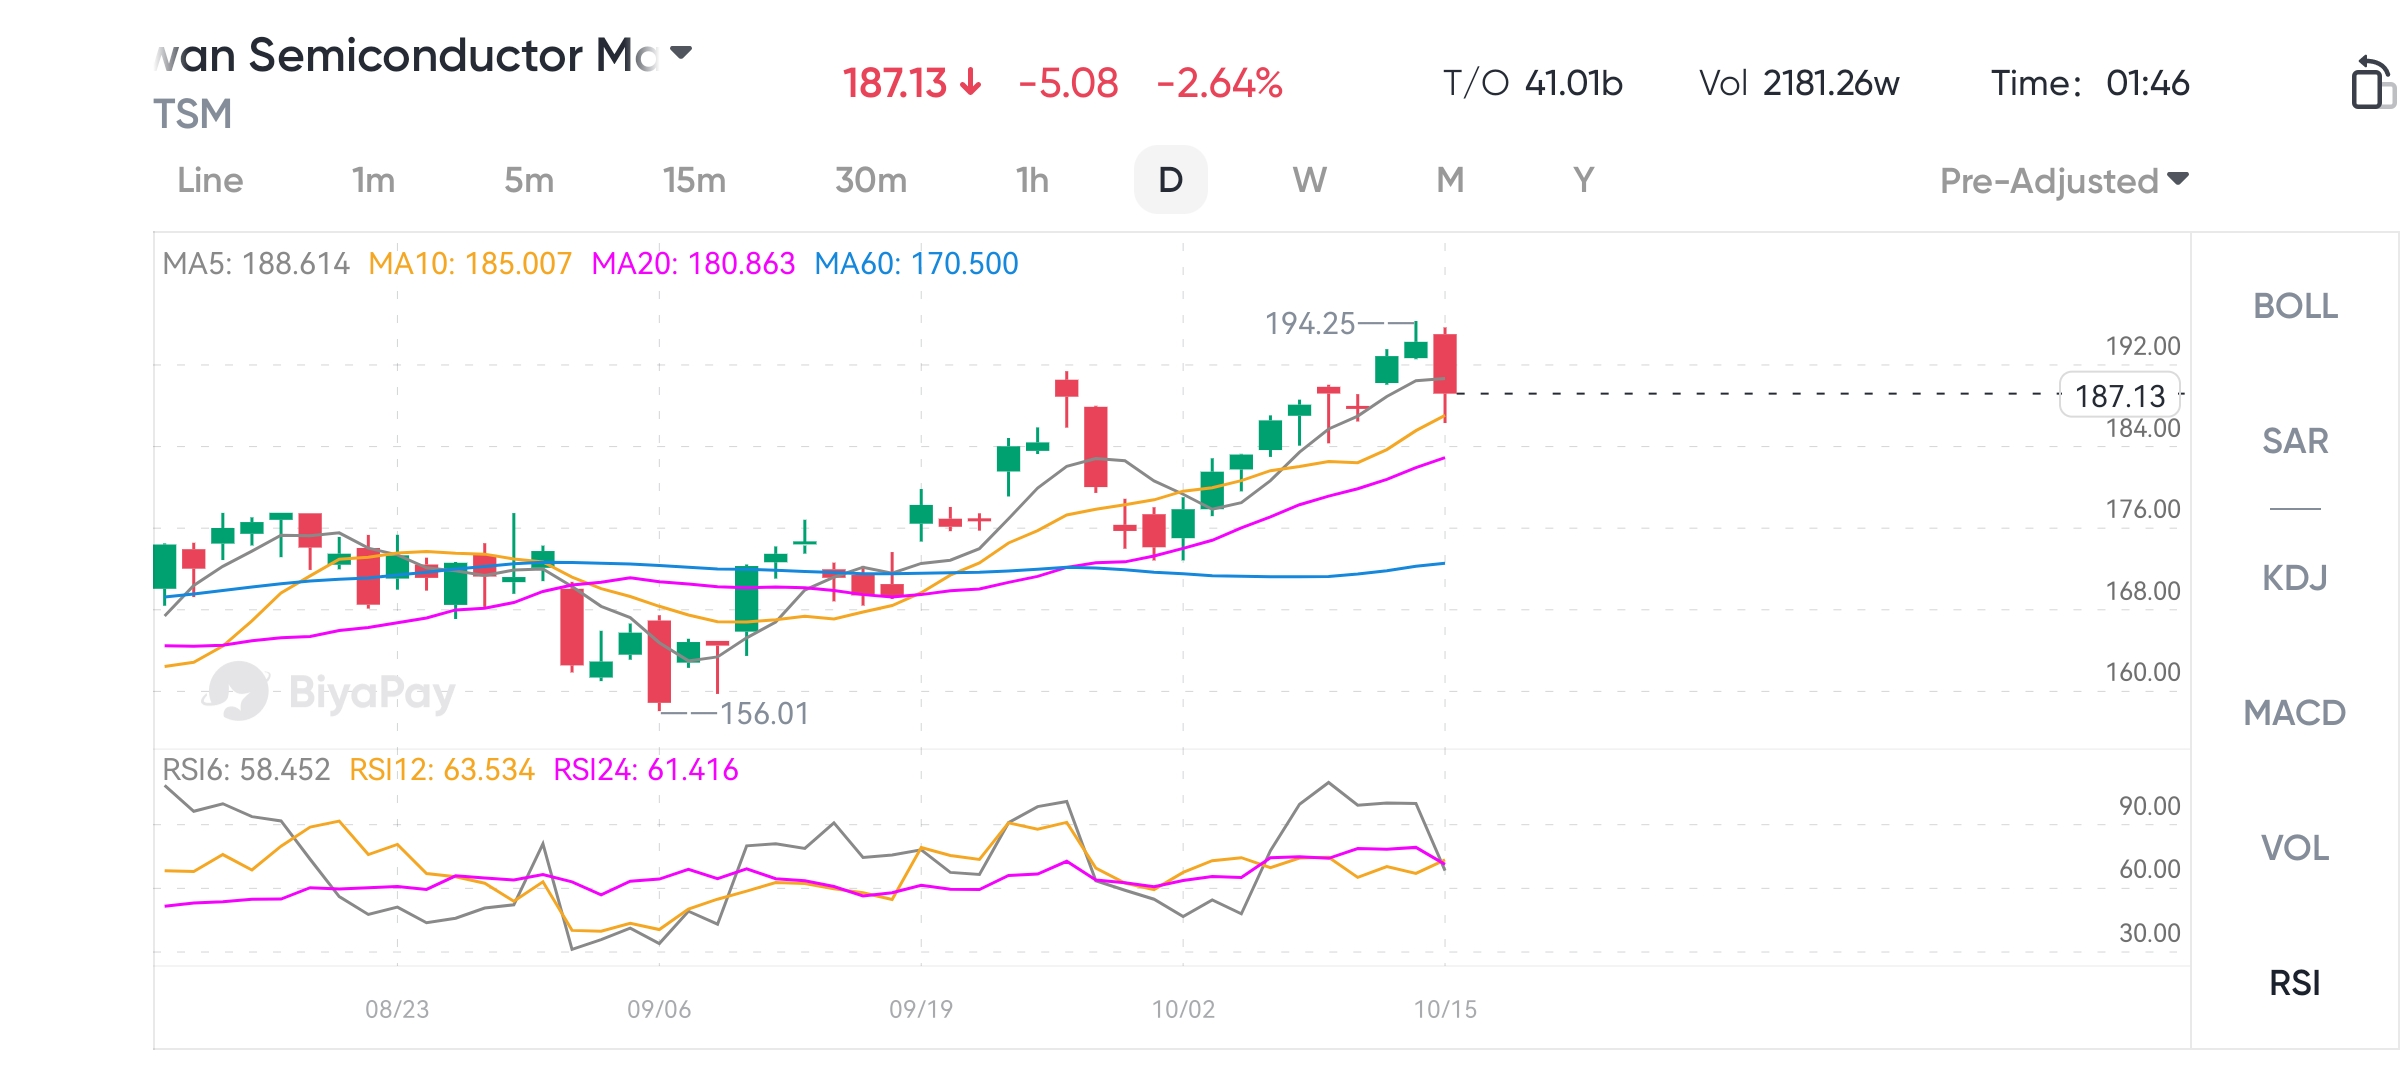
Task: Click the RSI12: 63.534 legend
Action: [x=442, y=770]
